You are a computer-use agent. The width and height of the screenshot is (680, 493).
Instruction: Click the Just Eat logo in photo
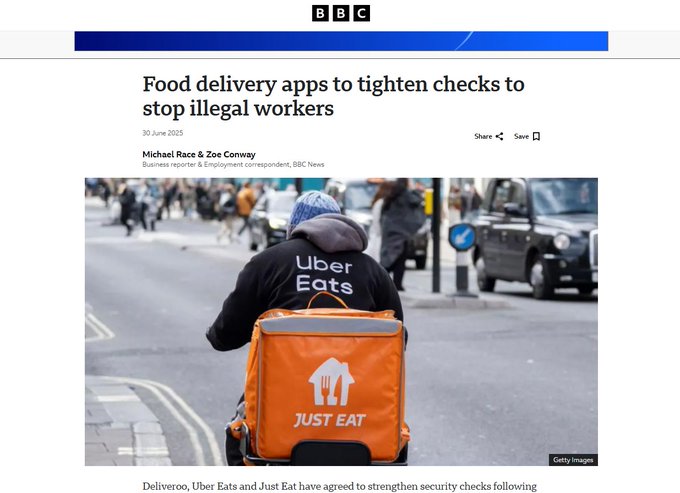click(x=330, y=393)
